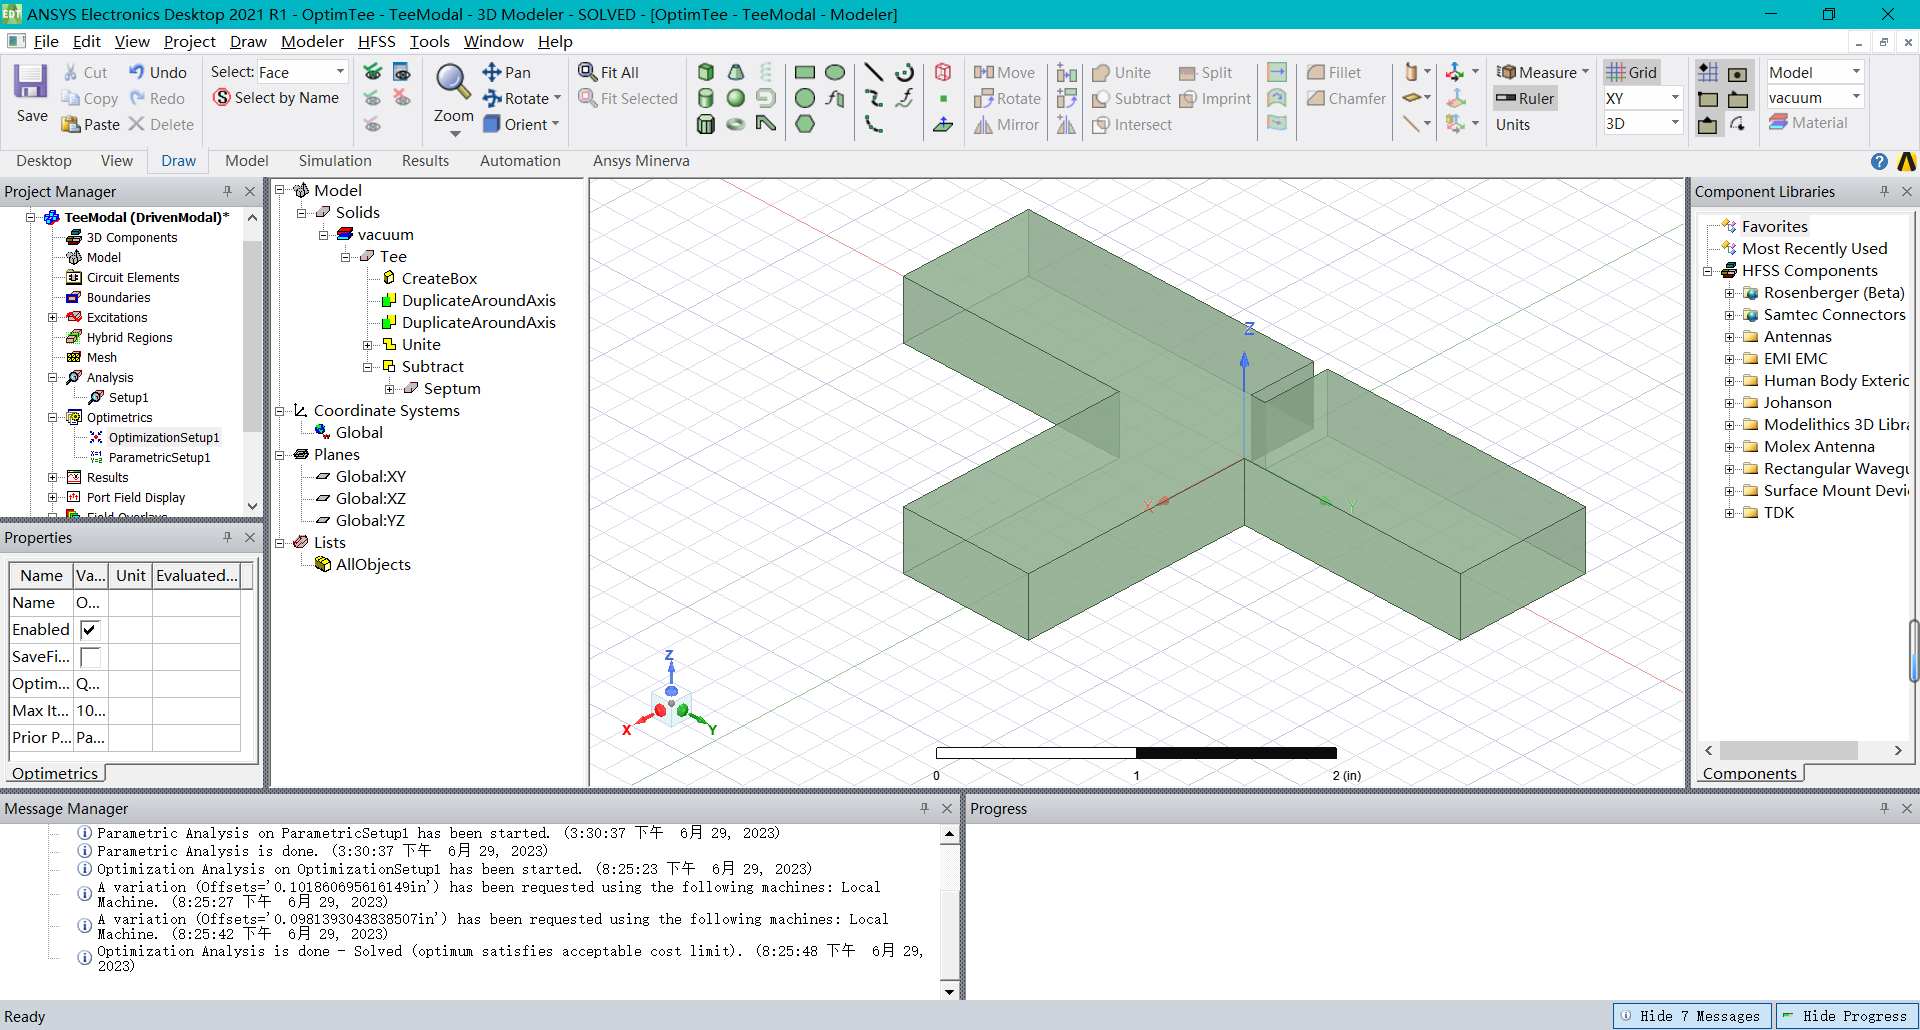This screenshot has height=1030, width=1920.
Task: Click the Draw Plane icon
Action: [x=943, y=124]
